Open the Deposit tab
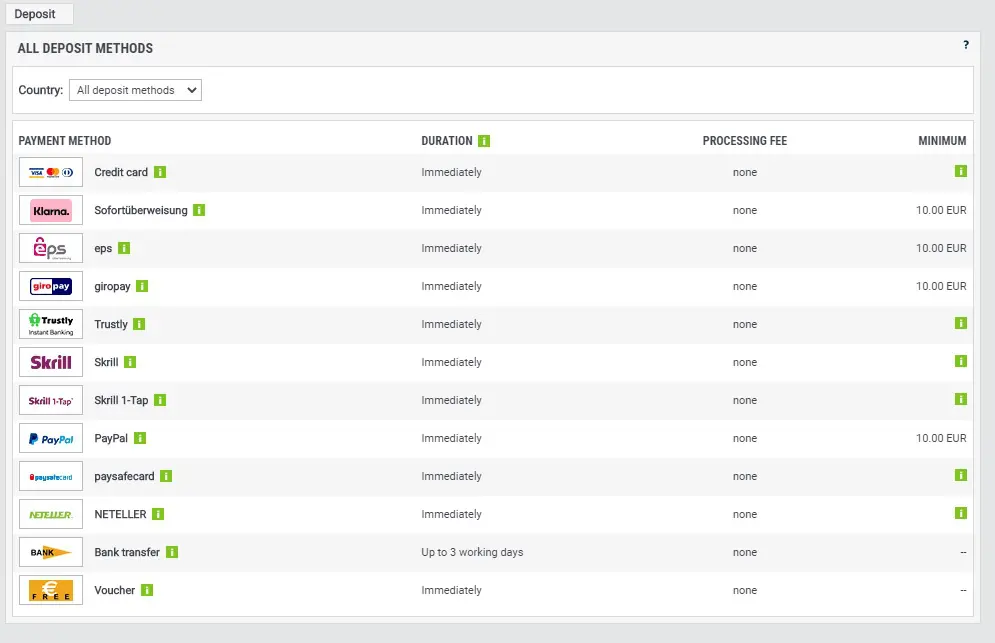The height and width of the screenshot is (643, 995). pyautogui.click(x=39, y=14)
